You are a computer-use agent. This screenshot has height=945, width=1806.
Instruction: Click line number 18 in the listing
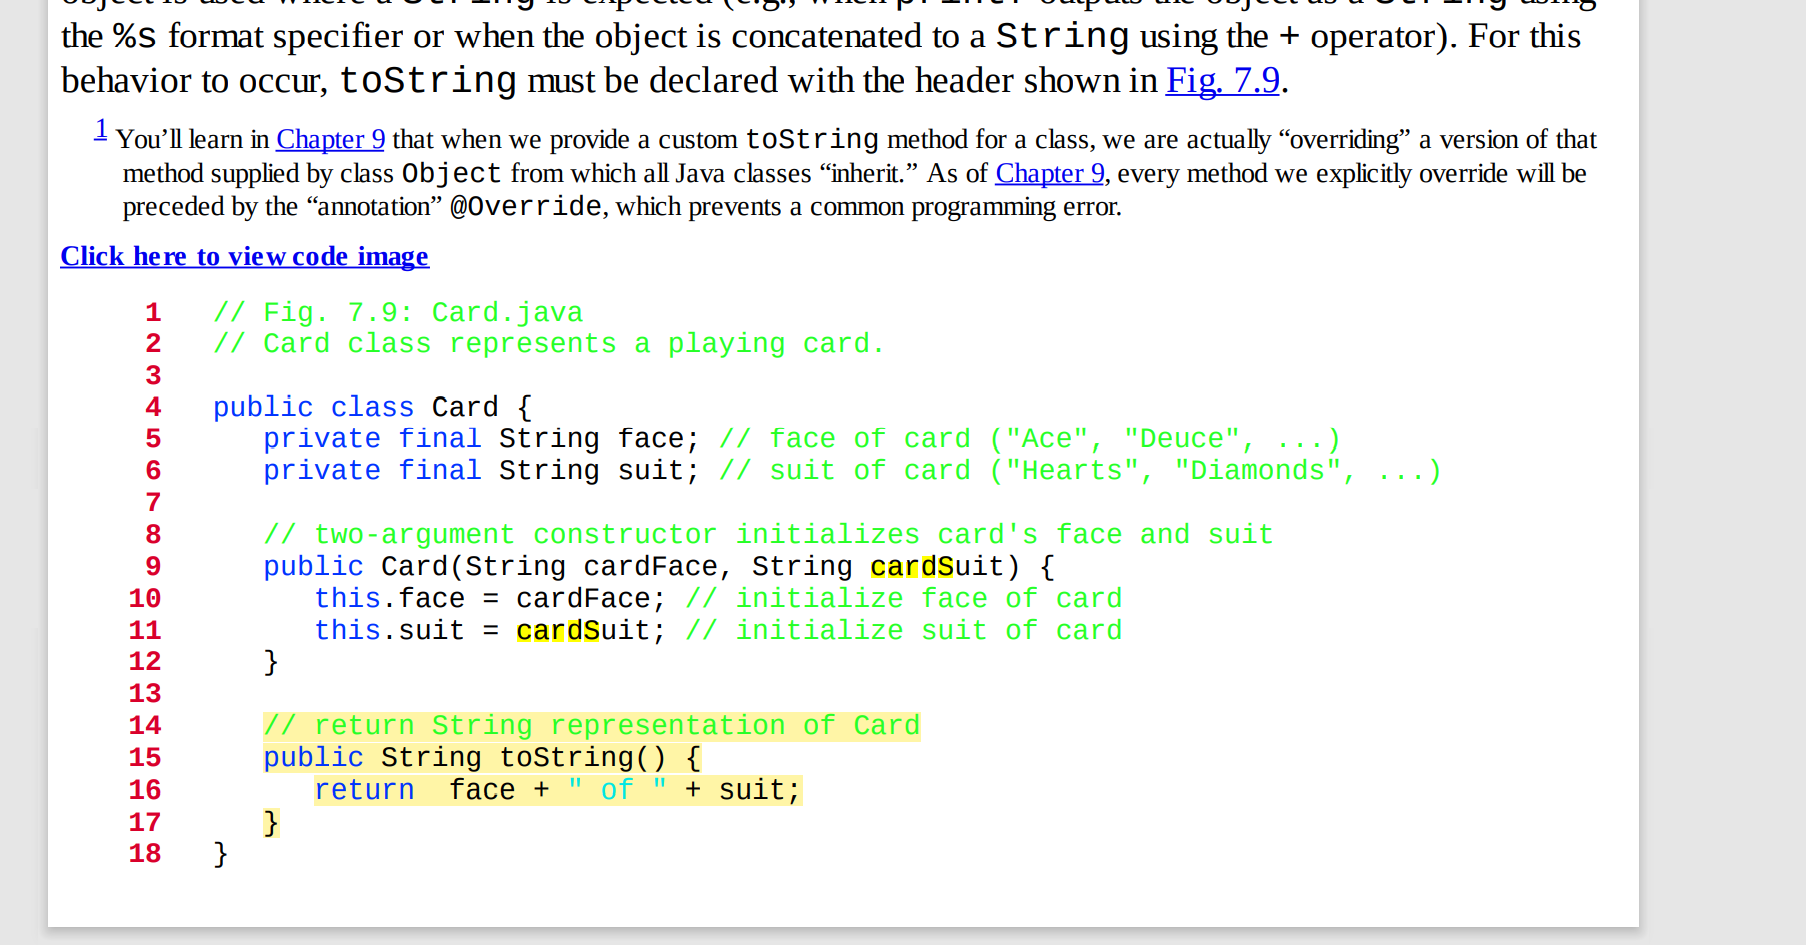click(x=144, y=854)
